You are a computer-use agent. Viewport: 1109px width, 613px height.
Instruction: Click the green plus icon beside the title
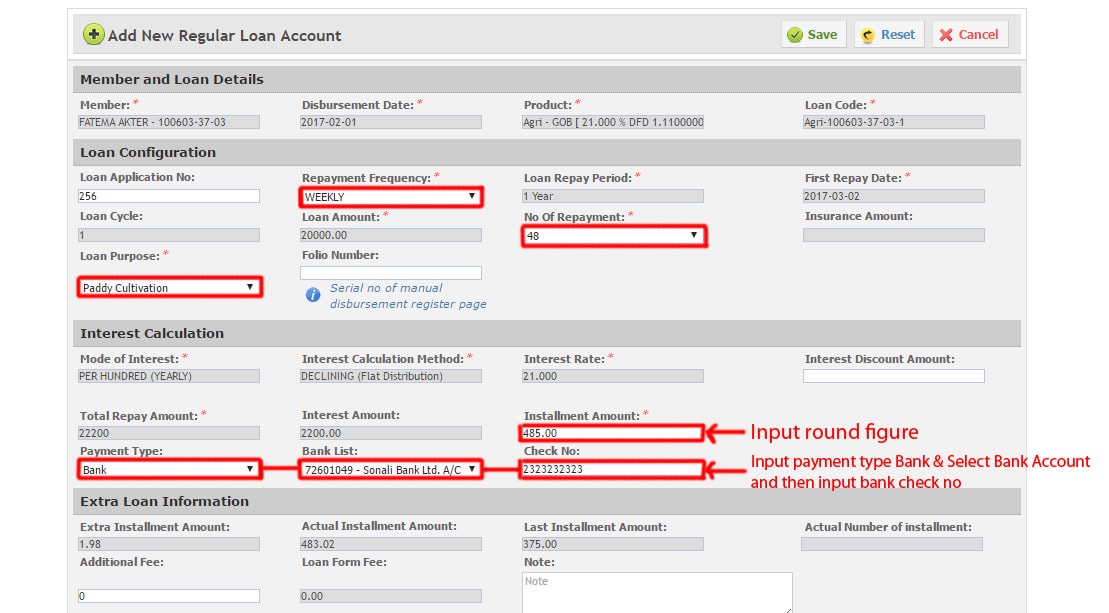tap(93, 35)
